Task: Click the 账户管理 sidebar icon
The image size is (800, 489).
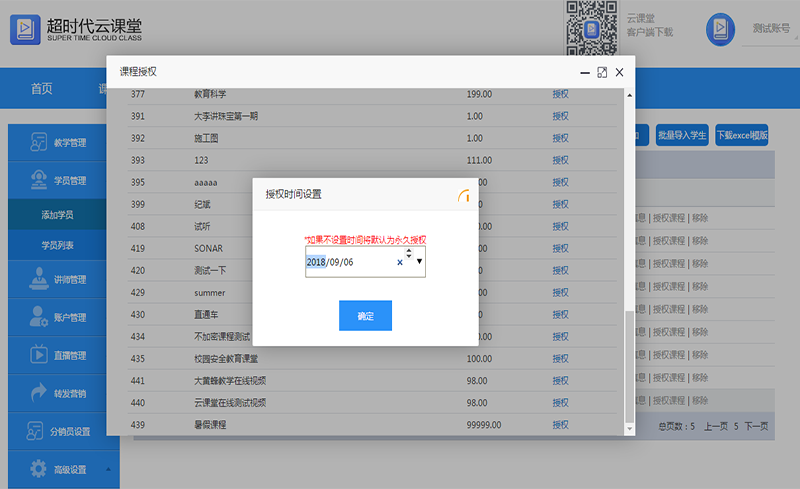Action: tap(39, 318)
